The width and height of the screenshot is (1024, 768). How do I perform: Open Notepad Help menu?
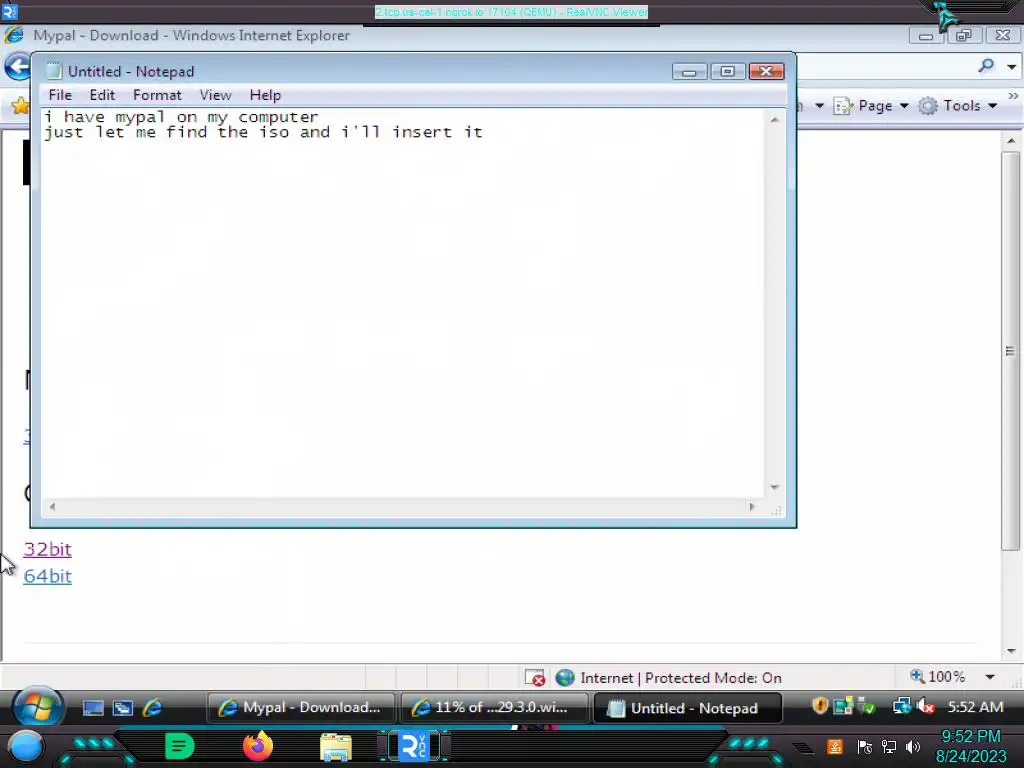pyautogui.click(x=265, y=95)
